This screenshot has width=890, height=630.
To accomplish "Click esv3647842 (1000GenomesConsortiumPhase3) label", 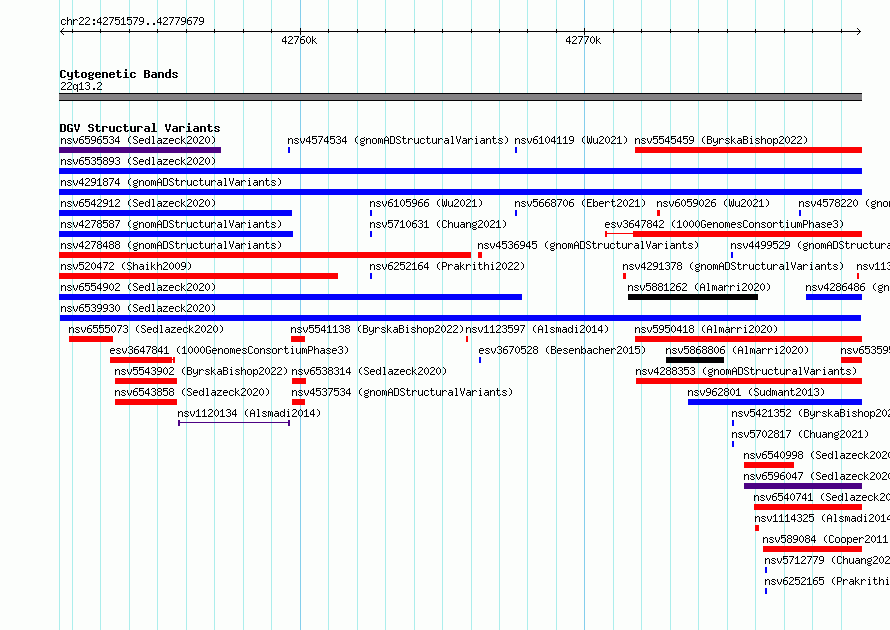I will coord(724,224).
